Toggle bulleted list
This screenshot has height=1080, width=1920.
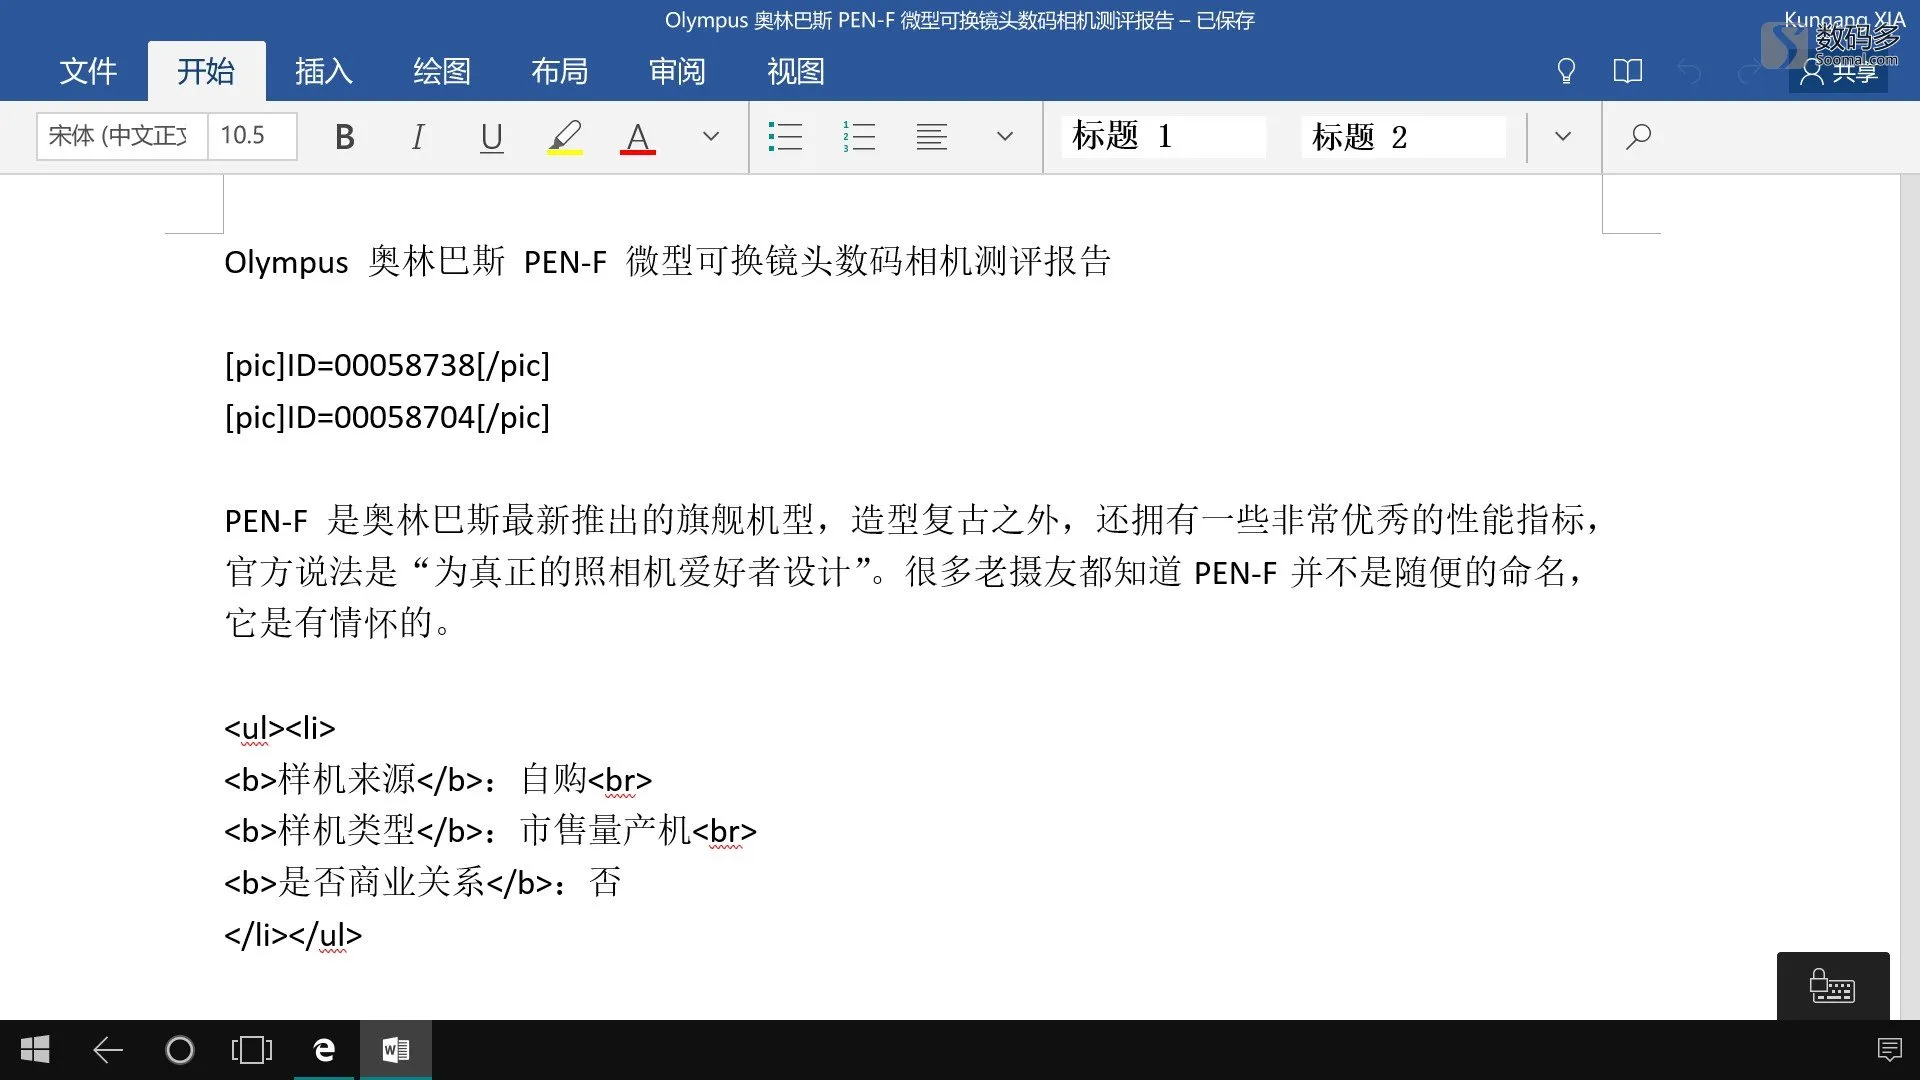(x=785, y=136)
